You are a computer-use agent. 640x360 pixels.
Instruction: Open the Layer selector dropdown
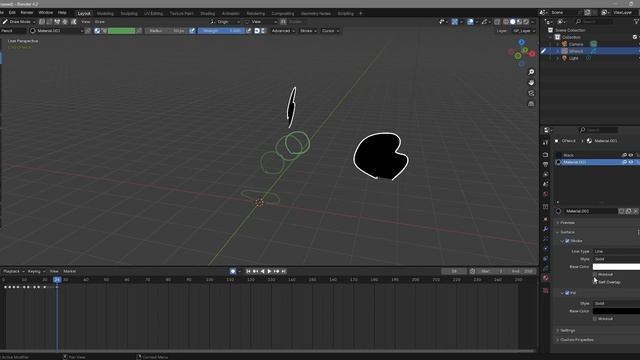pyautogui.click(x=524, y=31)
